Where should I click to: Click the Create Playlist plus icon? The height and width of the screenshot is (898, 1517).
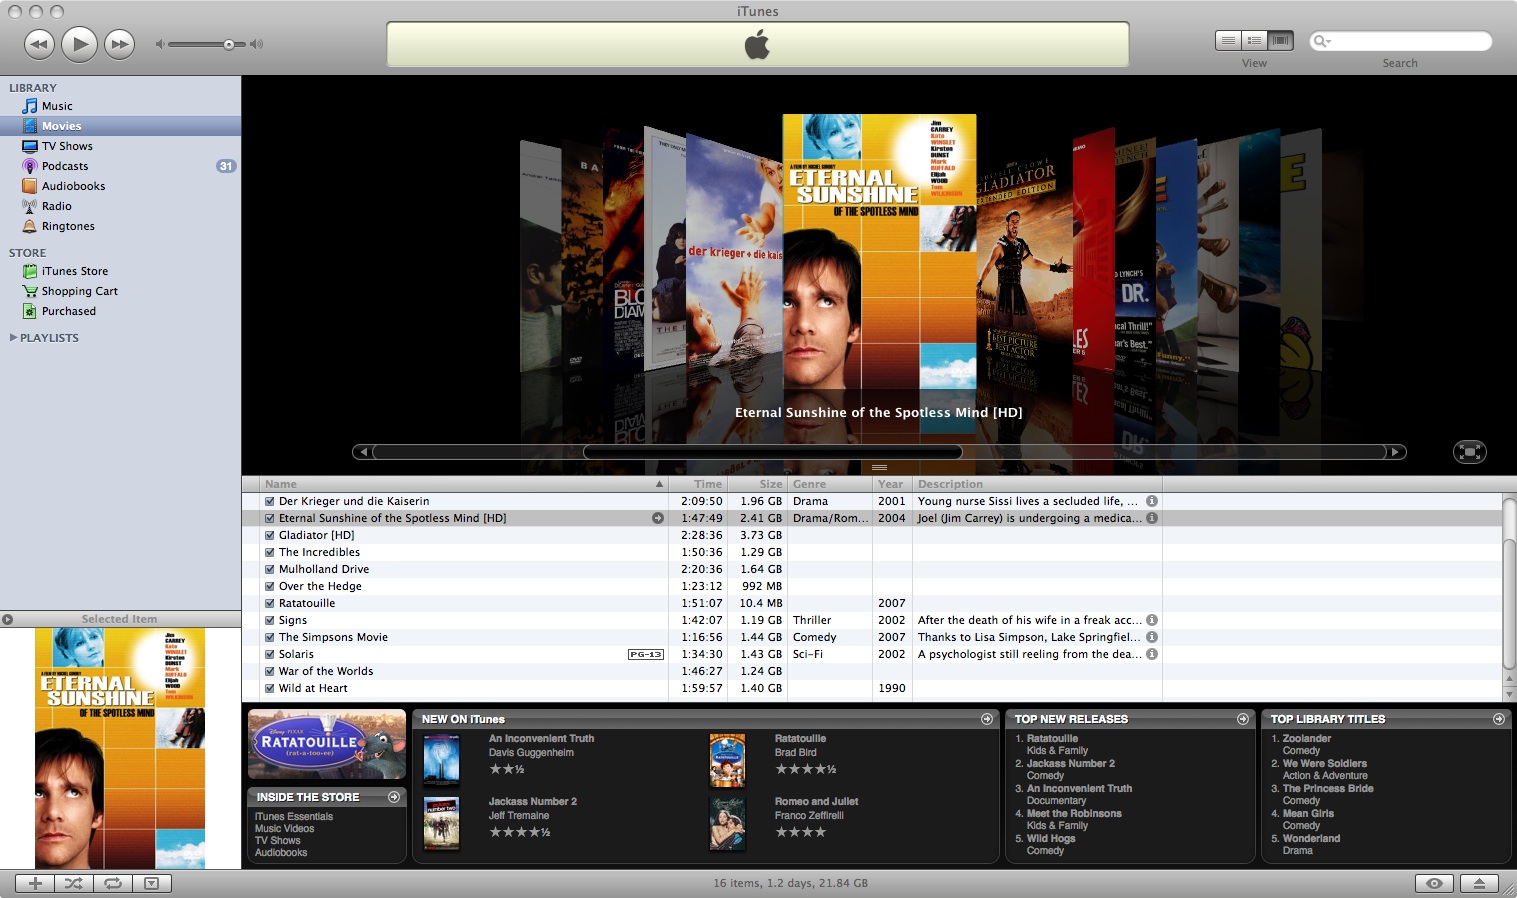33,883
